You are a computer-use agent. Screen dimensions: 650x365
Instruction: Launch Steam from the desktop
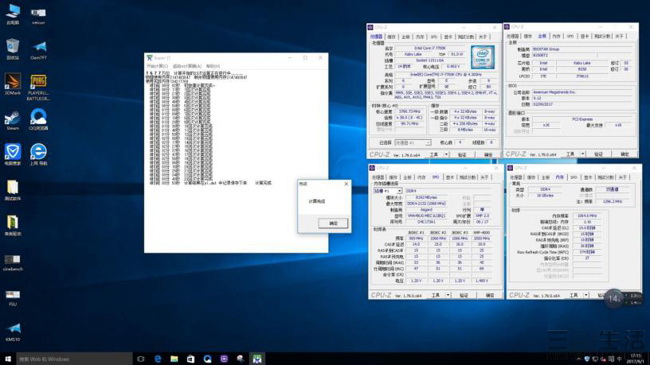[12, 120]
